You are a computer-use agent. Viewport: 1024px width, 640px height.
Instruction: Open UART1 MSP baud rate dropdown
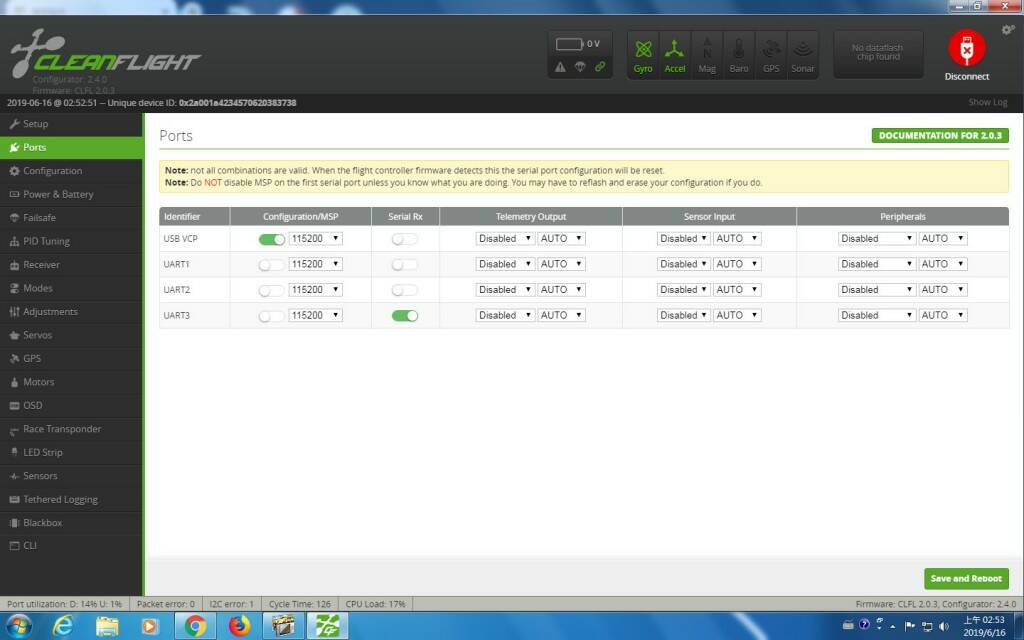click(x=315, y=264)
